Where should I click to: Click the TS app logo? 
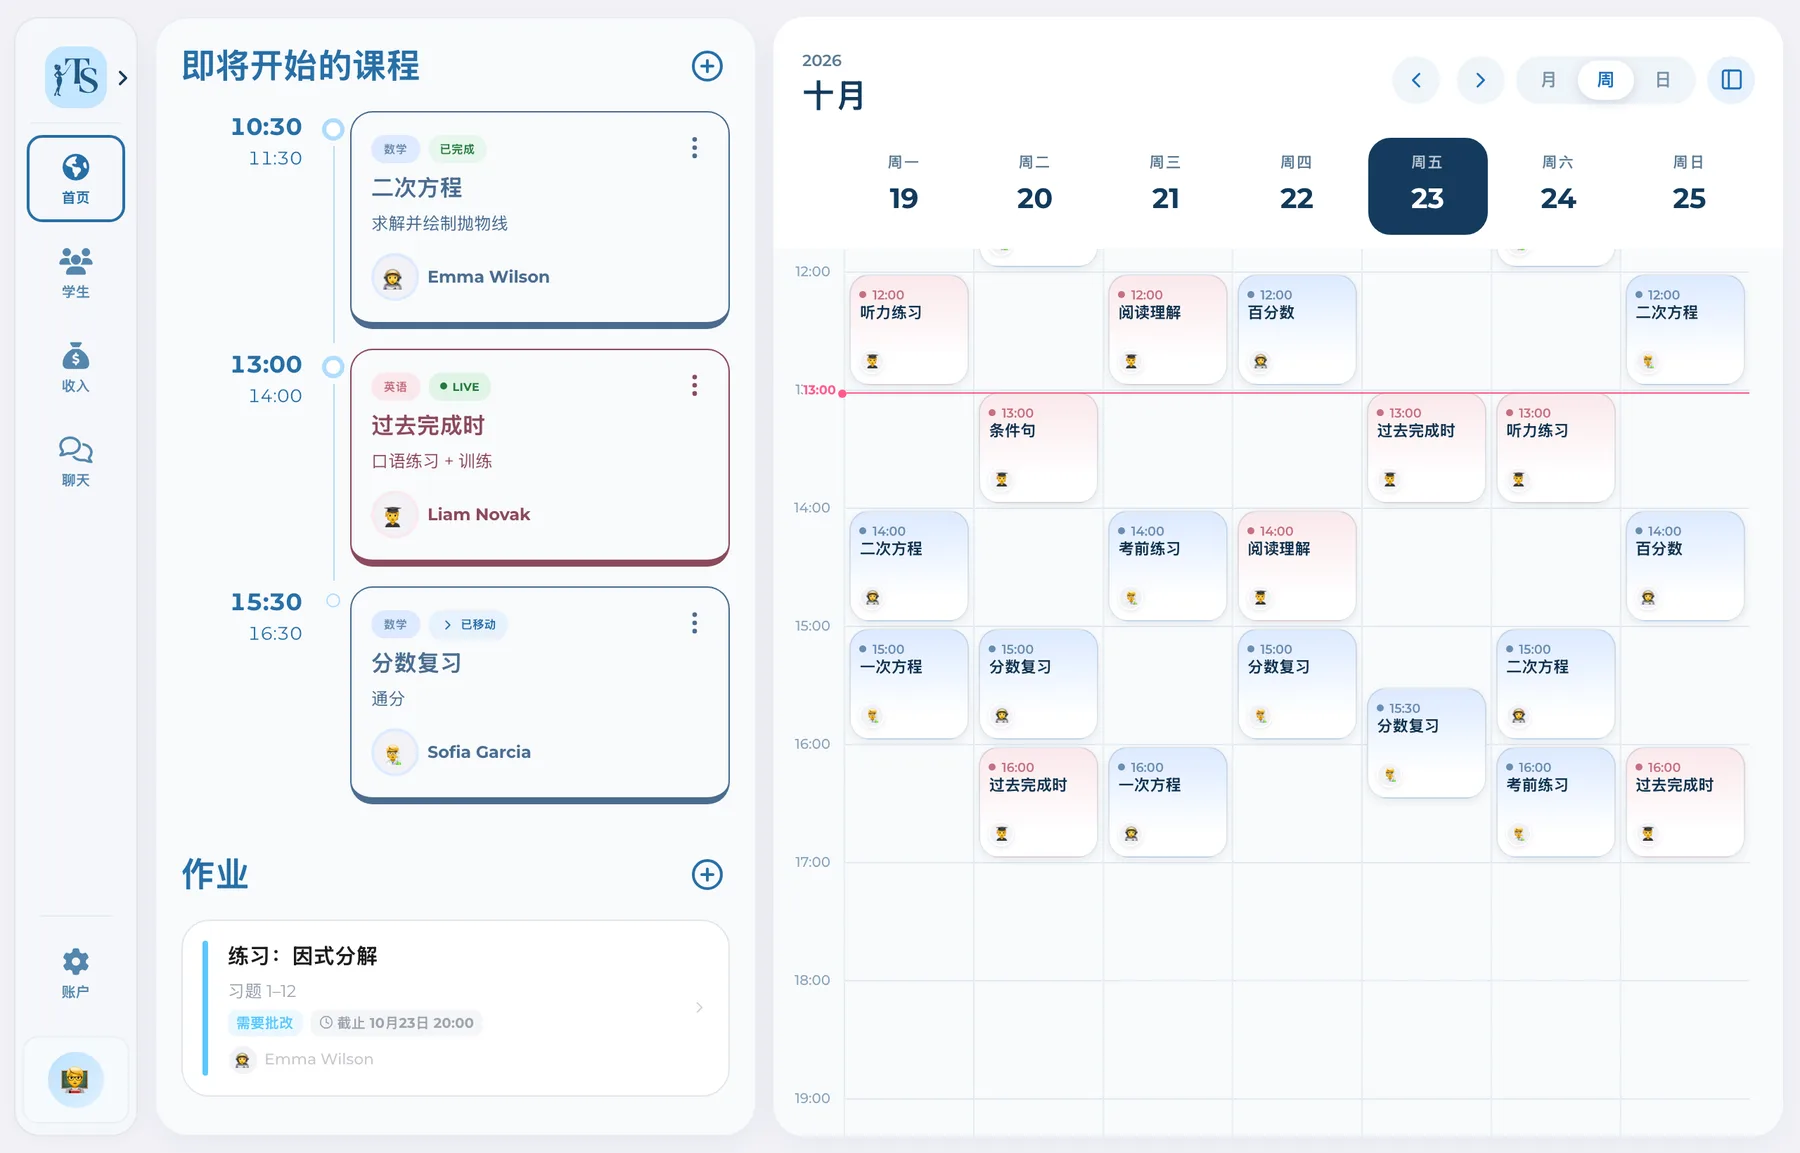pos(76,77)
